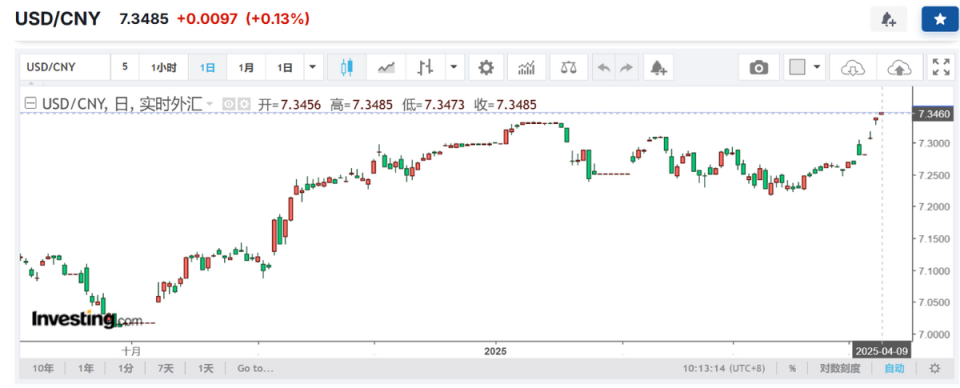The height and width of the screenshot is (388, 960).
Task: Select the candlestick chart style
Action: point(347,67)
